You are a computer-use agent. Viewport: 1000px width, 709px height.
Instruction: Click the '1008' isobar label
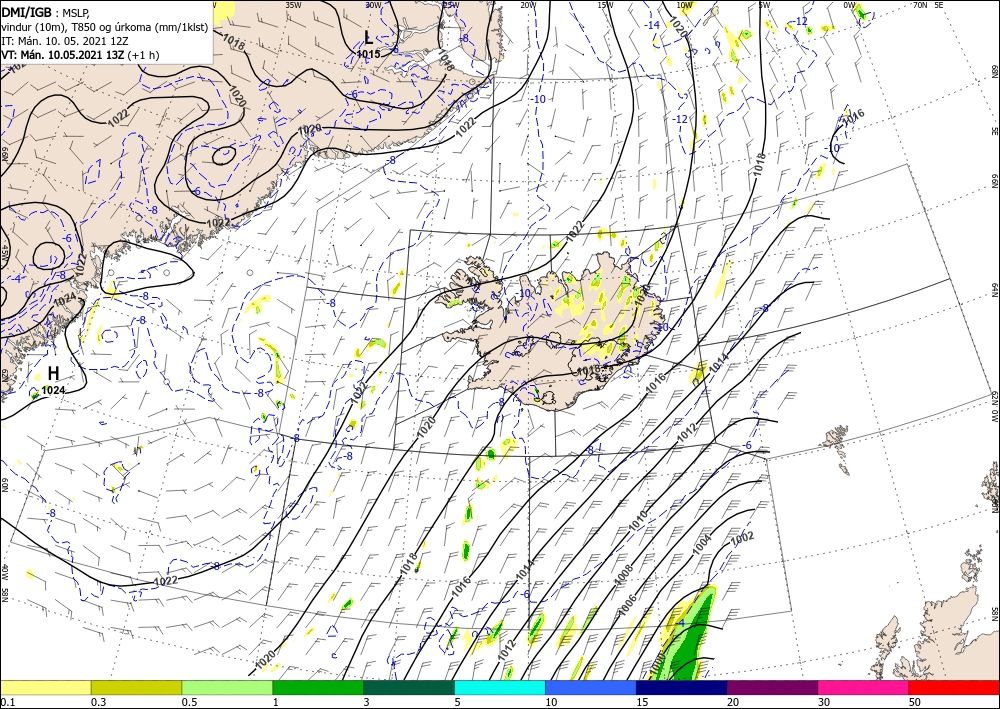tap(624, 575)
